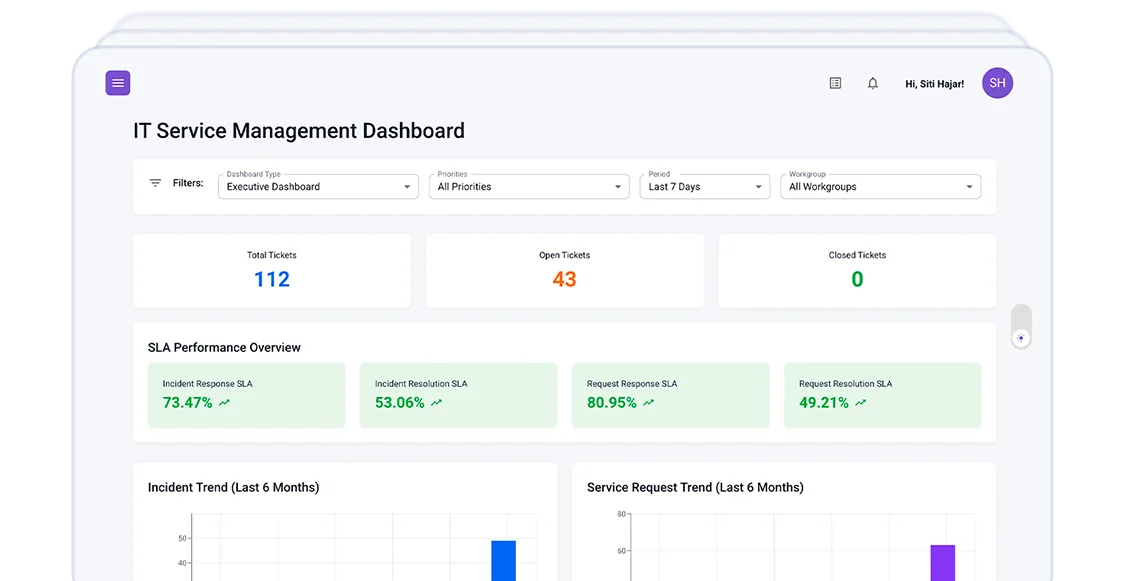Open the Request Resolution SLA card
1140x581 pixels.
883,396
